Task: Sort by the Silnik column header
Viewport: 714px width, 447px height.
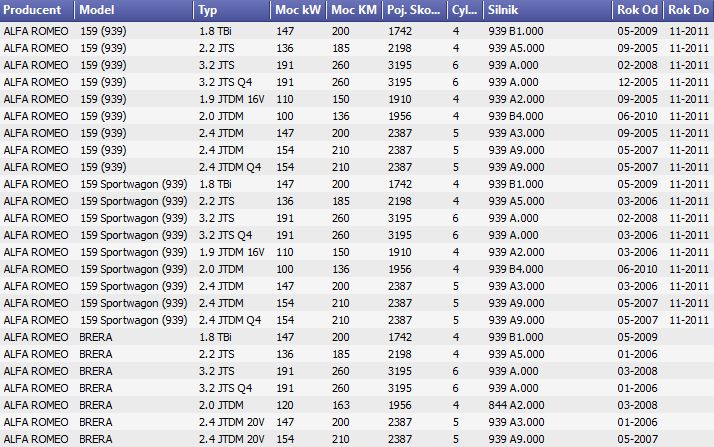Action: point(548,10)
